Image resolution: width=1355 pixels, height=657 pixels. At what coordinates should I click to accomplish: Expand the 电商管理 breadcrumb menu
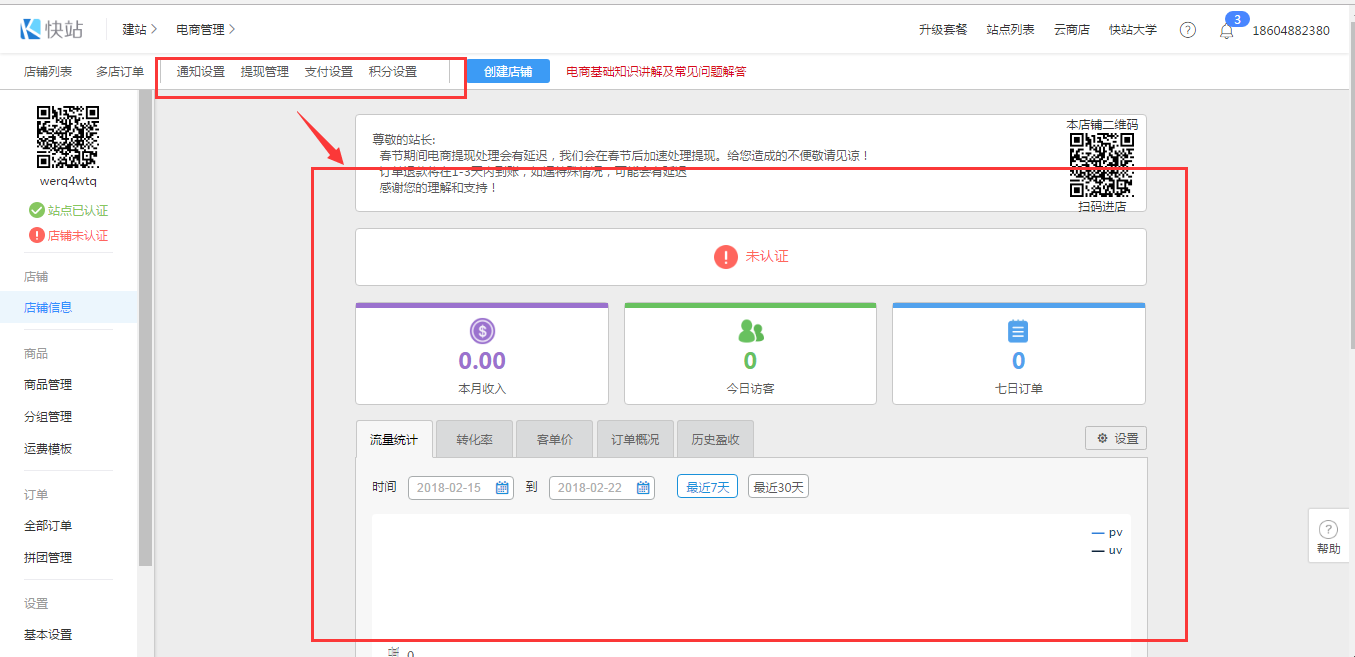coord(205,30)
